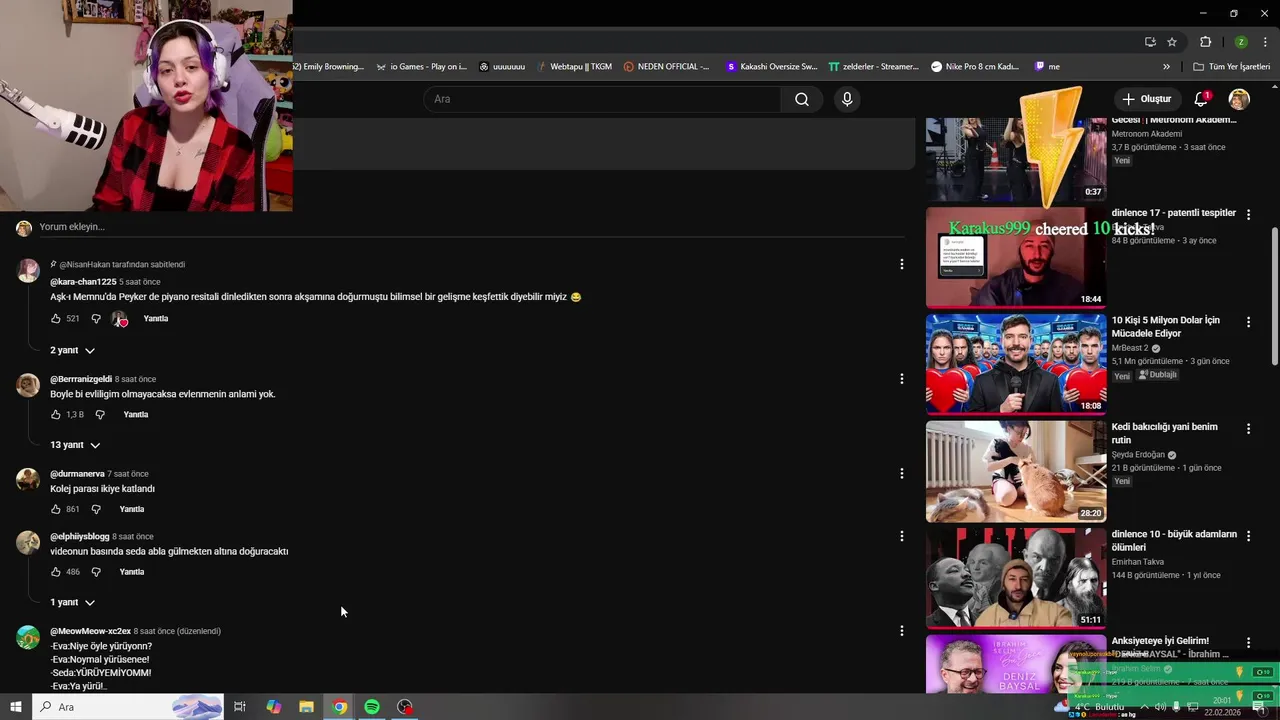Open the 'Webtapu || TKGM' bookmark
This screenshot has width=1280, height=720.
(x=580, y=67)
